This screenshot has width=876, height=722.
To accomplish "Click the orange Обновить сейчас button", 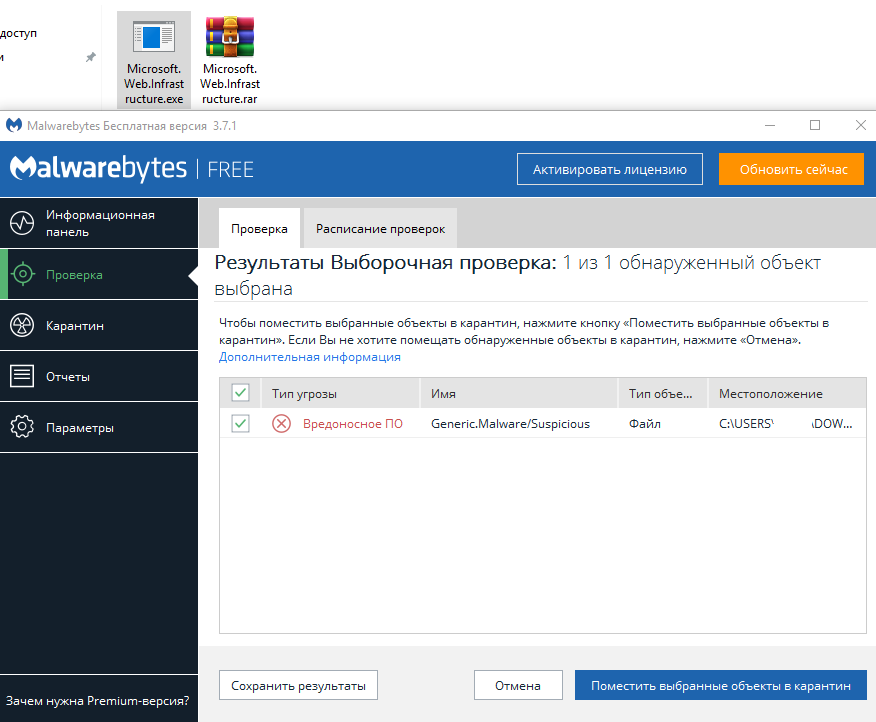I will [x=791, y=169].
